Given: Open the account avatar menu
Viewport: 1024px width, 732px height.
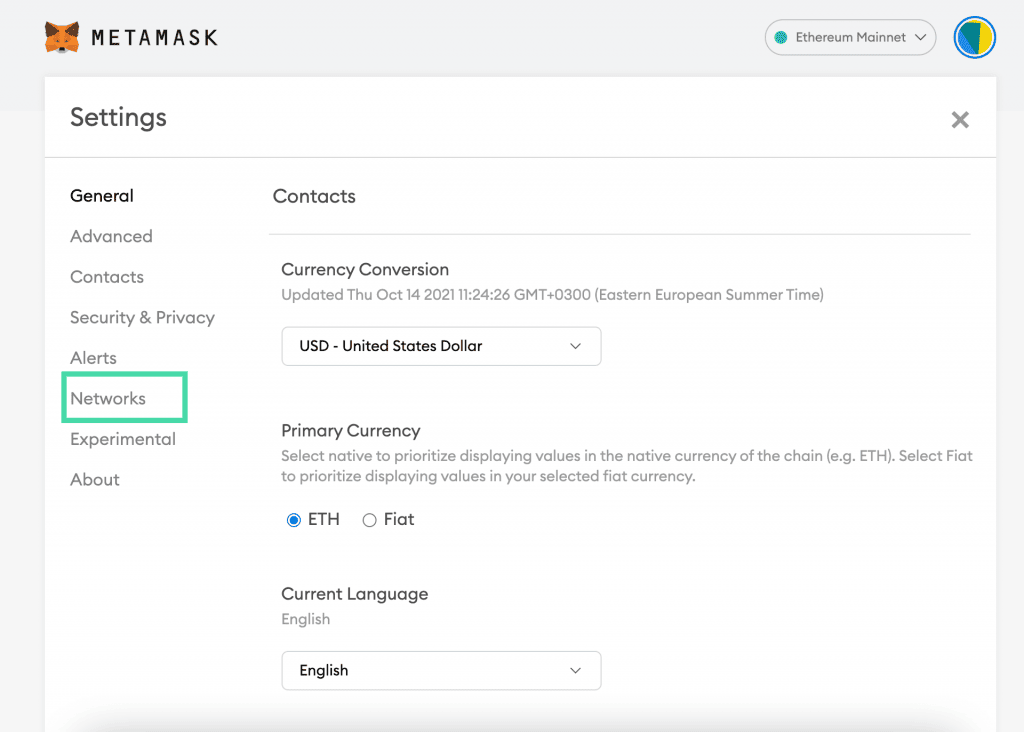Looking at the screenshot, I should (x=974, y=37).
